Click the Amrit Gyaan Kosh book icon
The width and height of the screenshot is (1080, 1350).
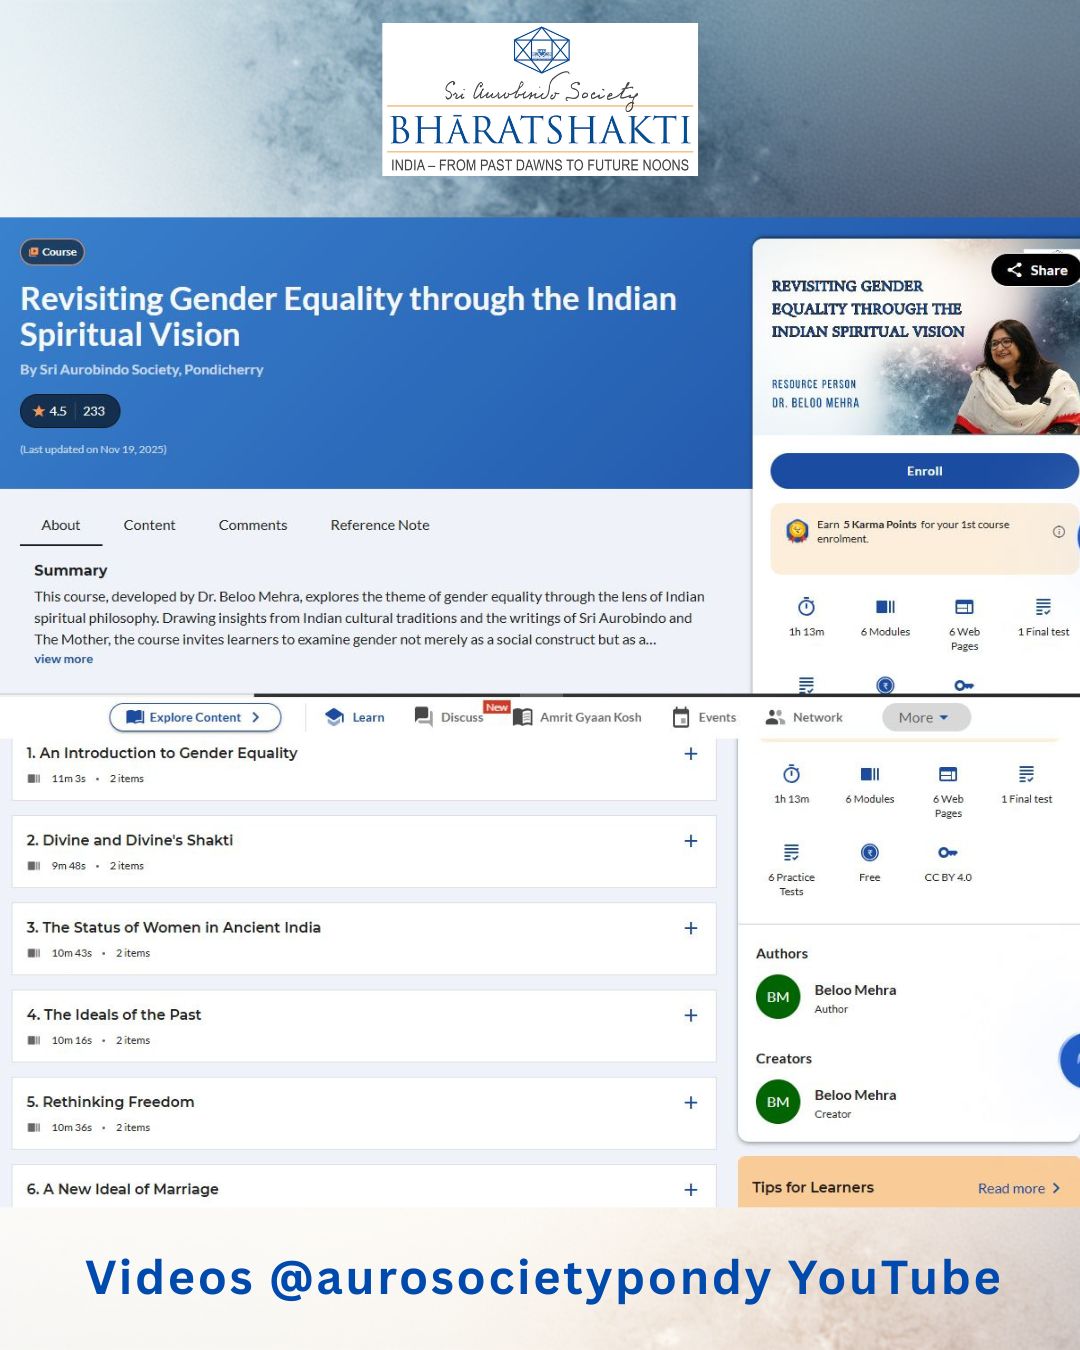click(522, 717)
